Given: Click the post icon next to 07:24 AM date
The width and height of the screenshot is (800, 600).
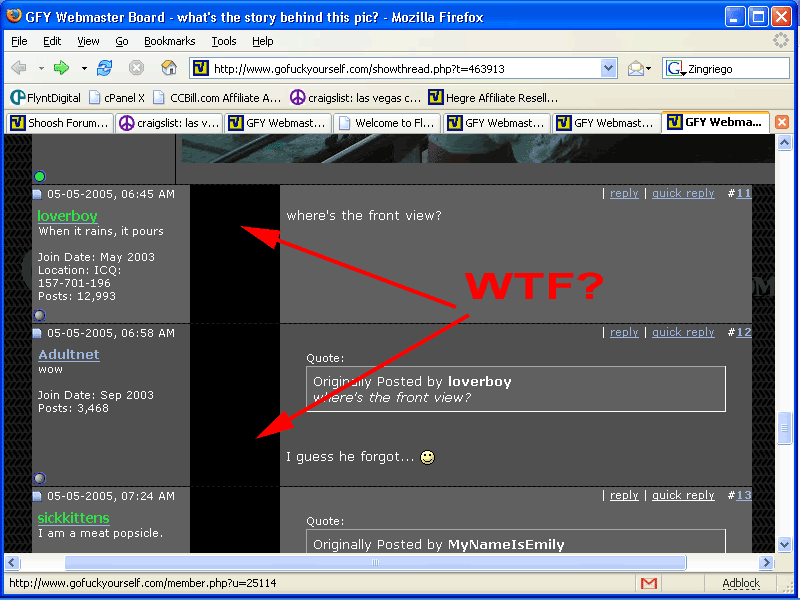Looking at the screenshot, I should coord(37,496).
